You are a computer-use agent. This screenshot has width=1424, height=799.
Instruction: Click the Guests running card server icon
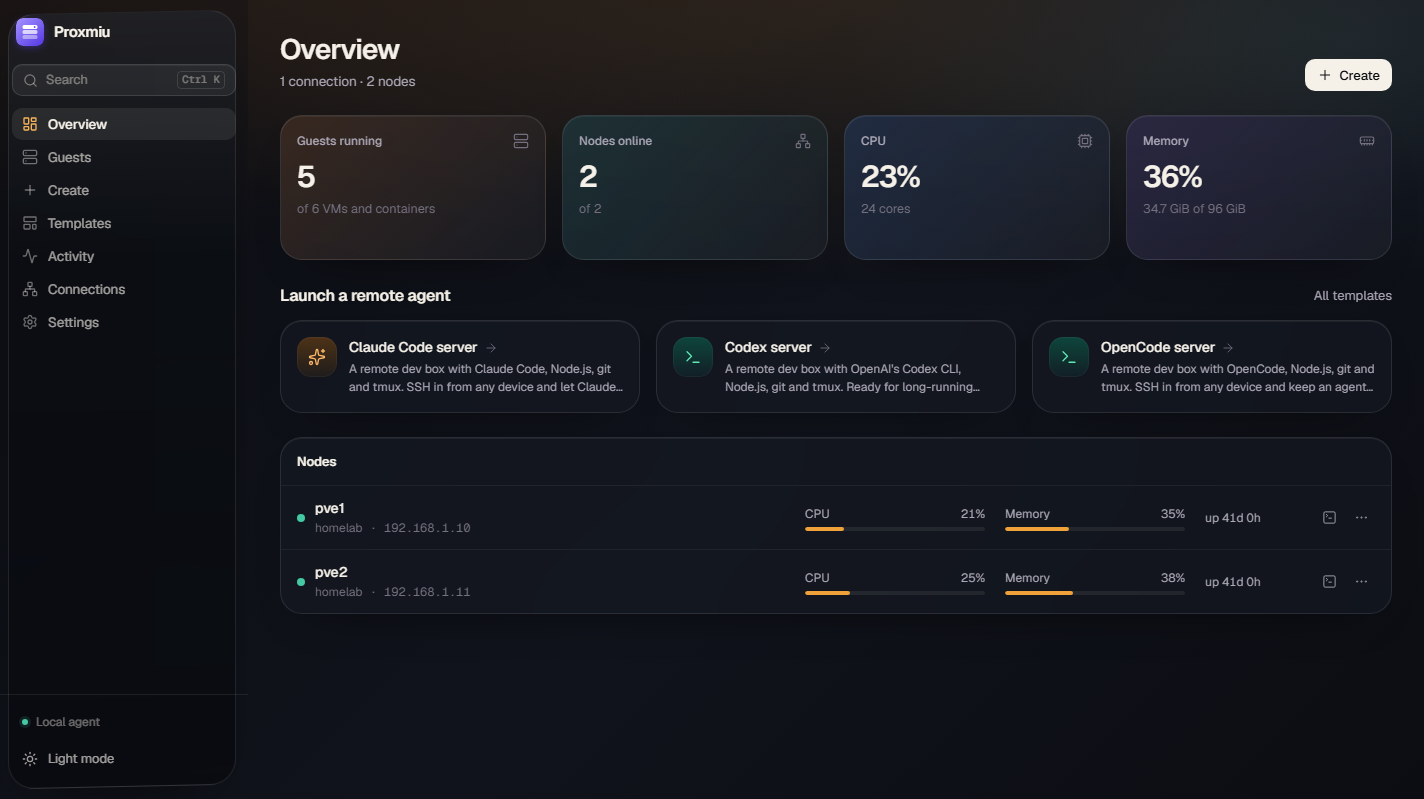click(521, 141)
